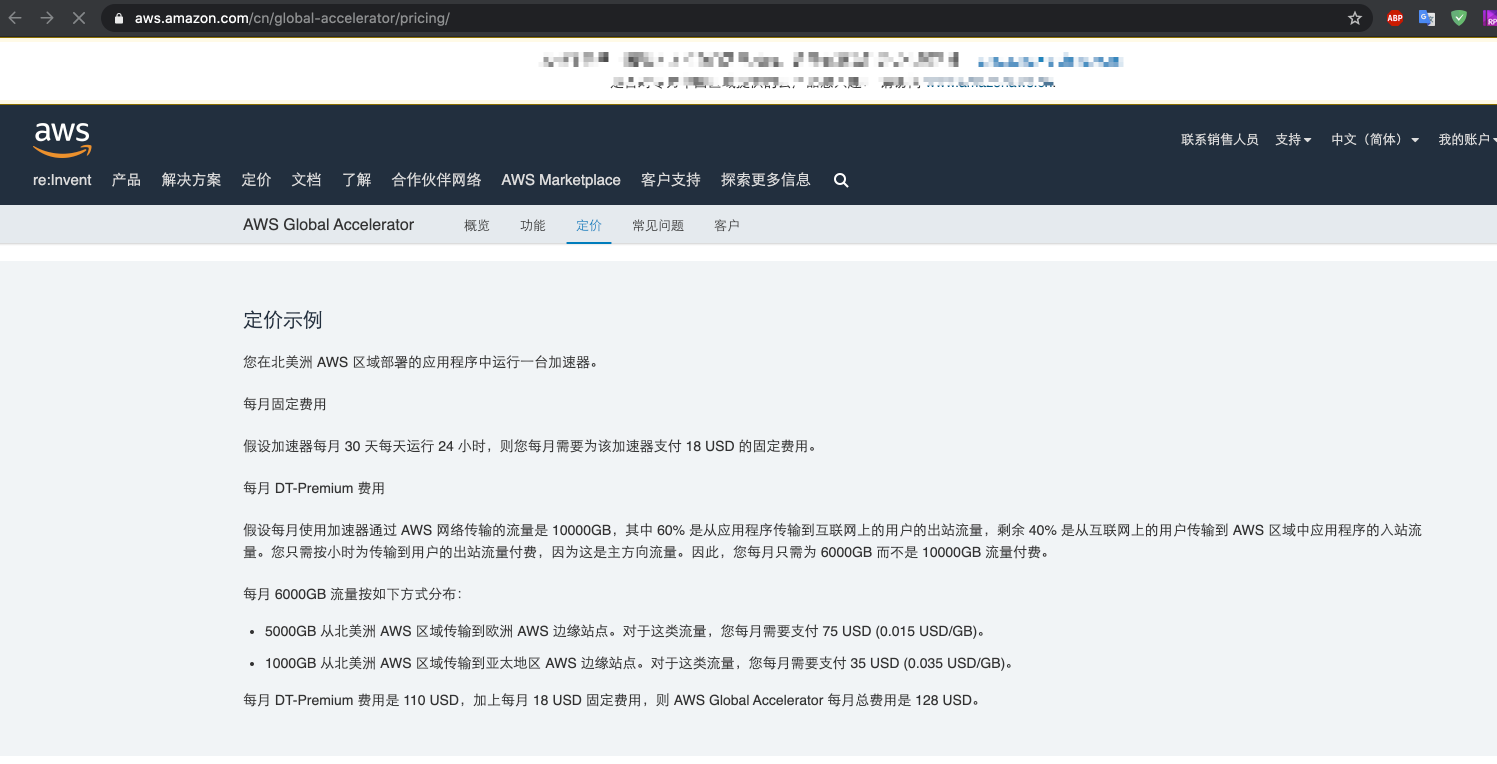The height and width of the screenshot is (764, 1497).
Task: View site info via lock icon
Action: click(120, 18)
